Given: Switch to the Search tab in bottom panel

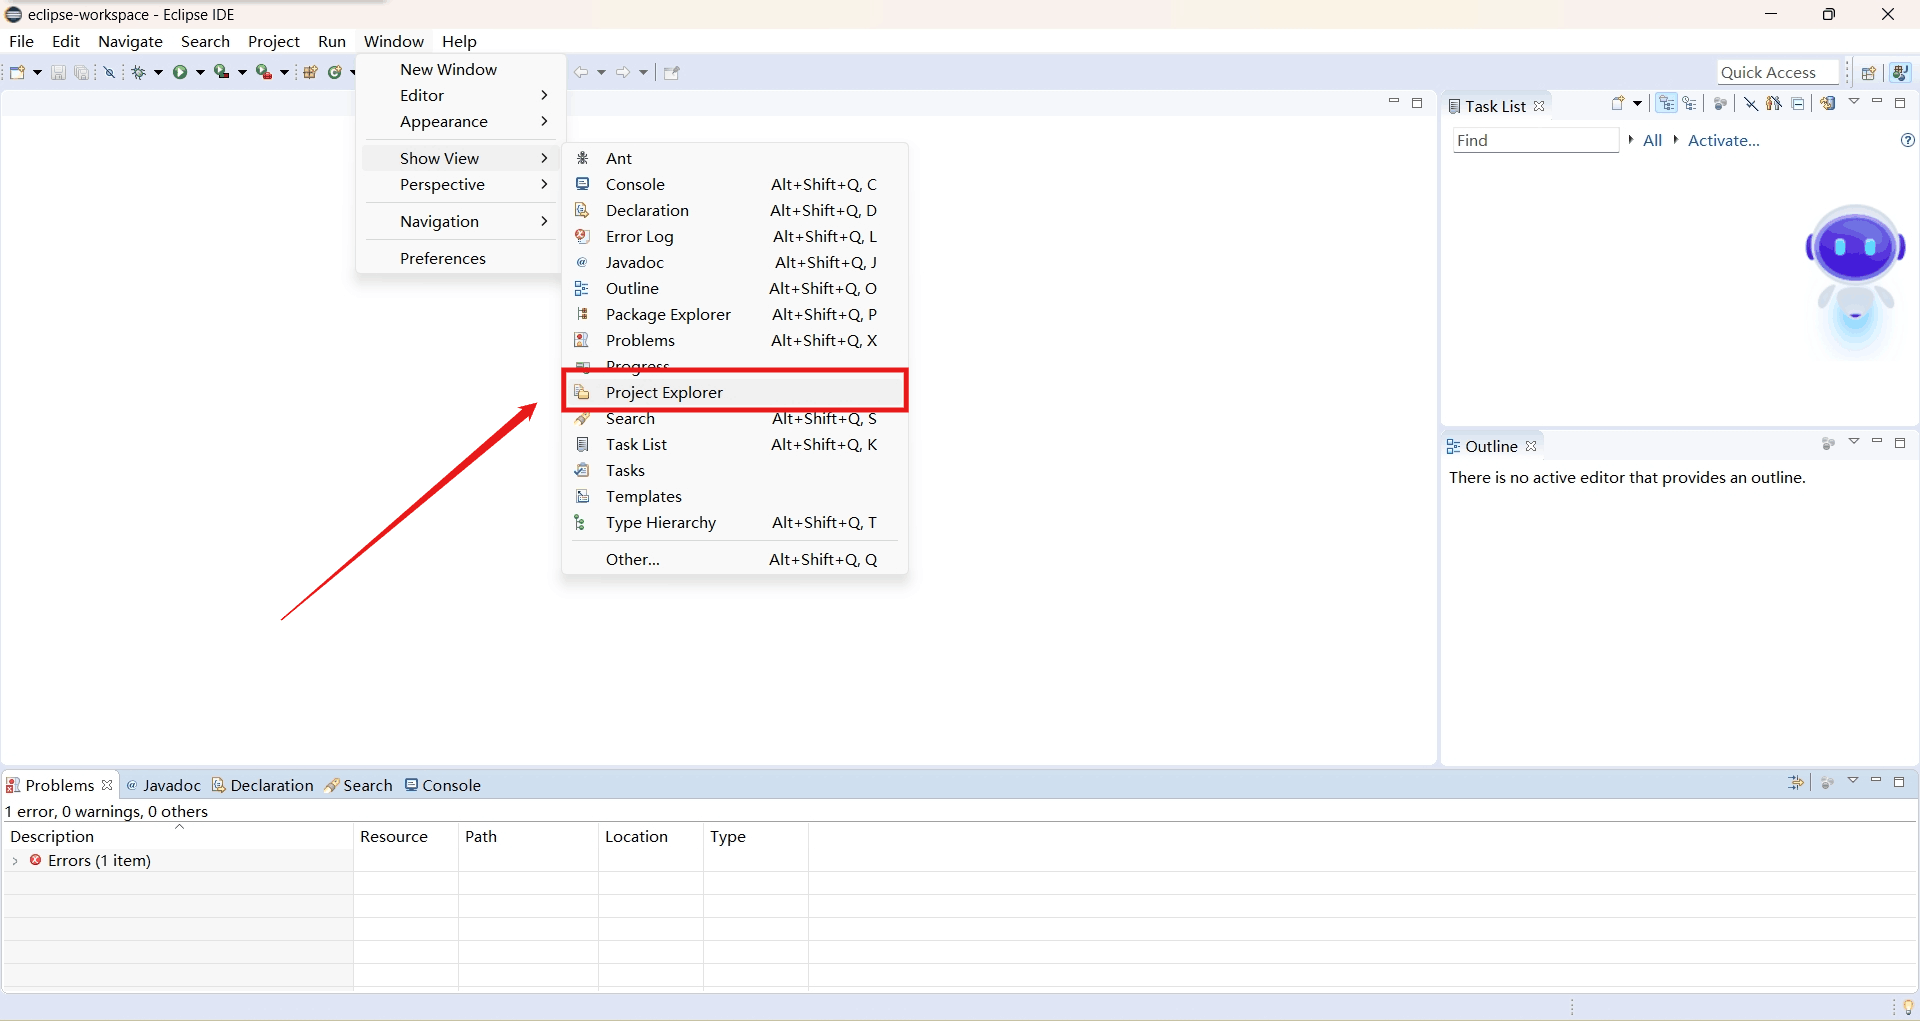Looking at the screenshot, I should point(358,785).
